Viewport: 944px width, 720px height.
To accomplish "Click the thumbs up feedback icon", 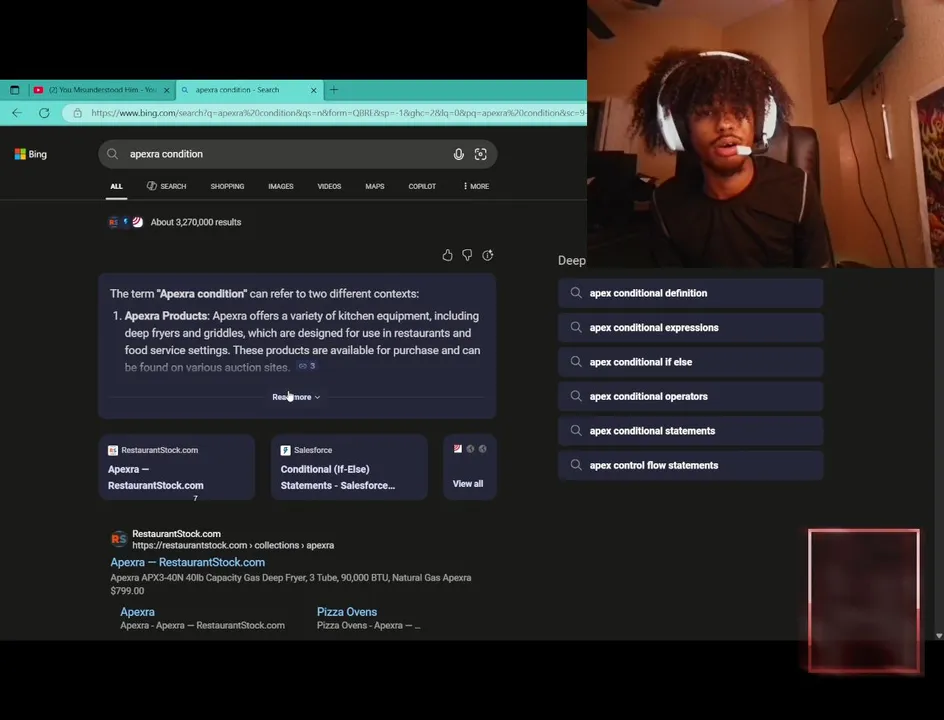I will (447, 255).
